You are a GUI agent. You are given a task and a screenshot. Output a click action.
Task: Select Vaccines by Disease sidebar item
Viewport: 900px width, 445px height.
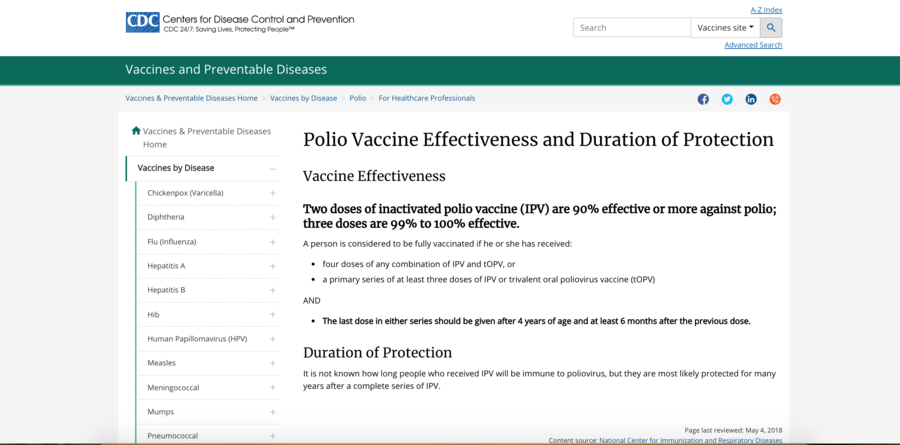click(x=176, y=168)
